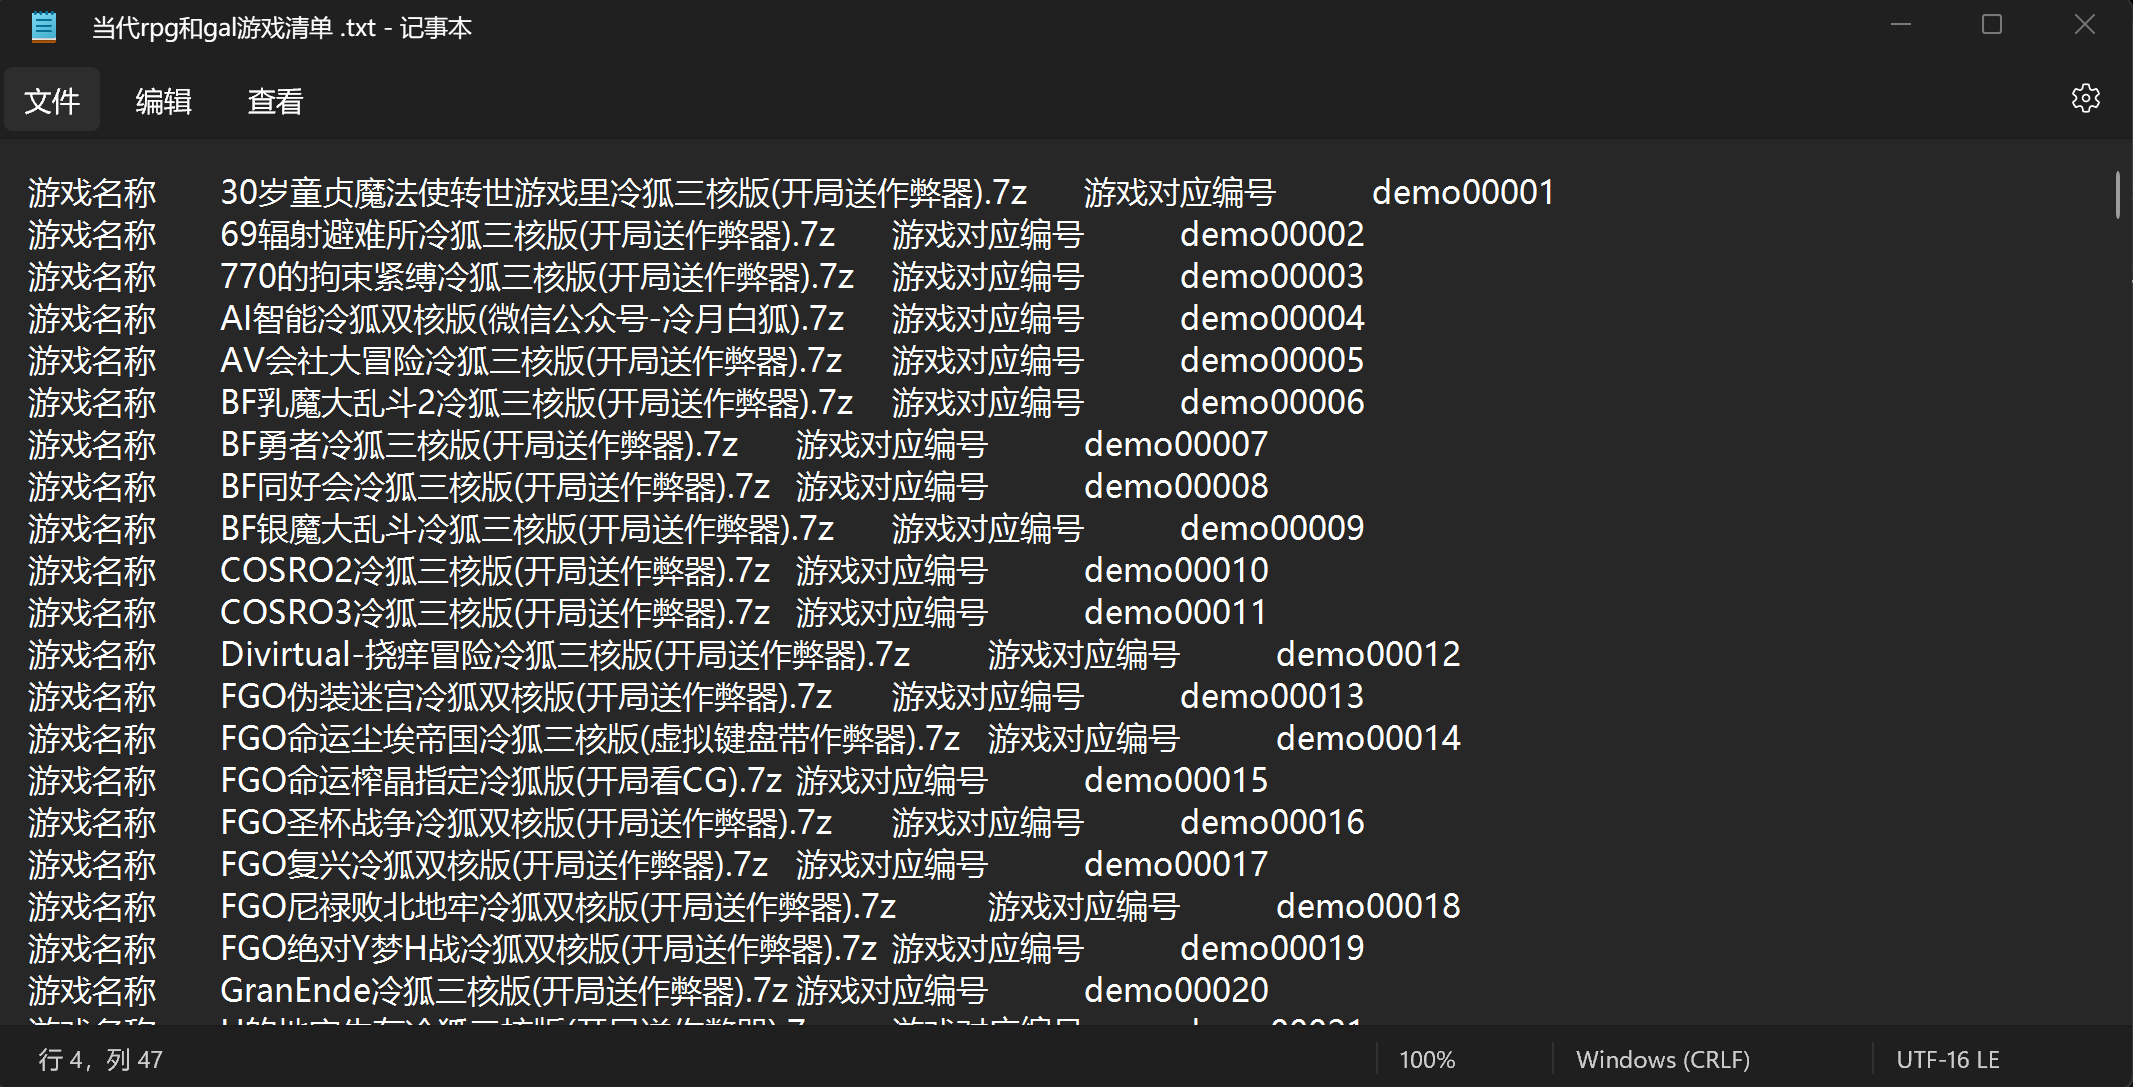This screenshot has height=1087, width=2133.
Task: Click the FGO圣杯战争 file name
Action: pos(527,822)
